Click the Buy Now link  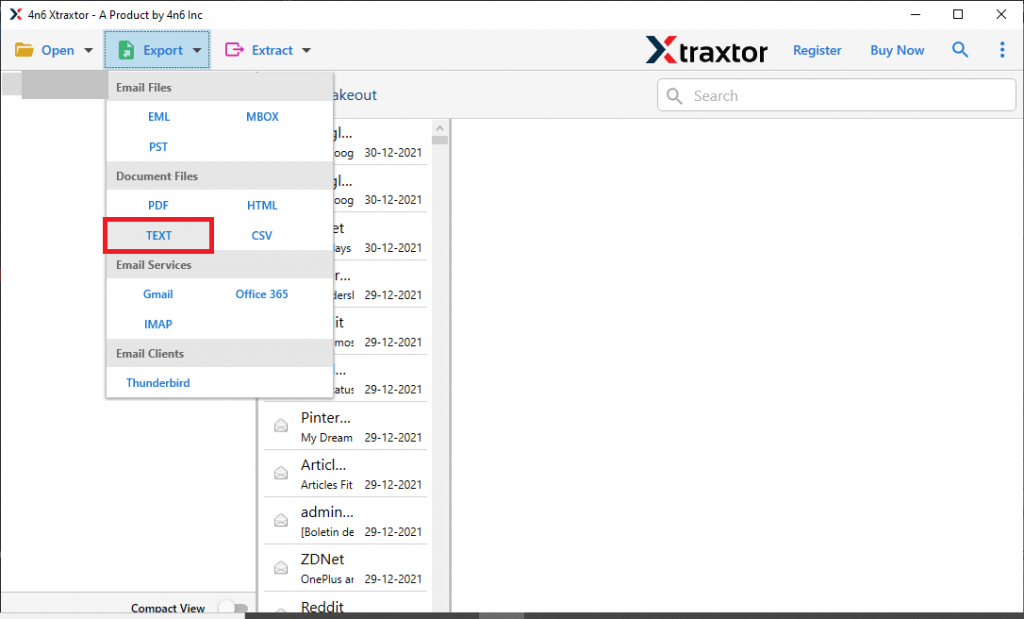click(x=896, y=49)
